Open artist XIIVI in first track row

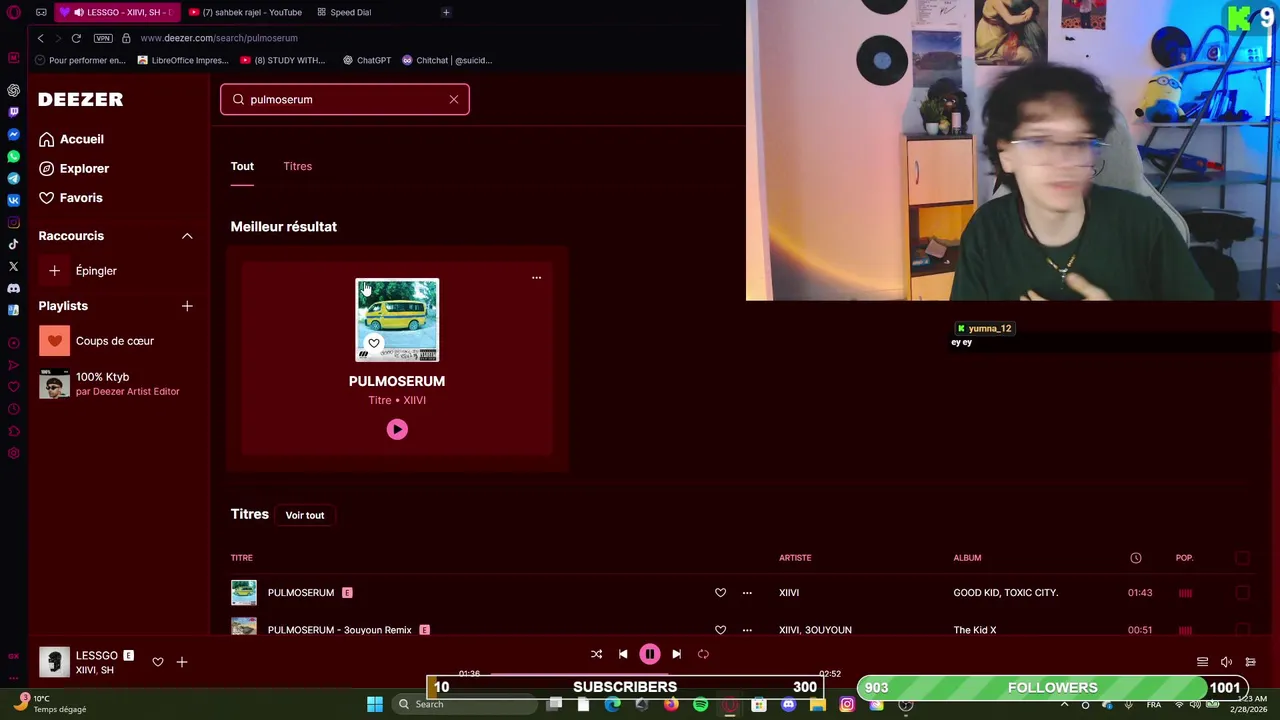pyautogui.click(x=789, y=593)
